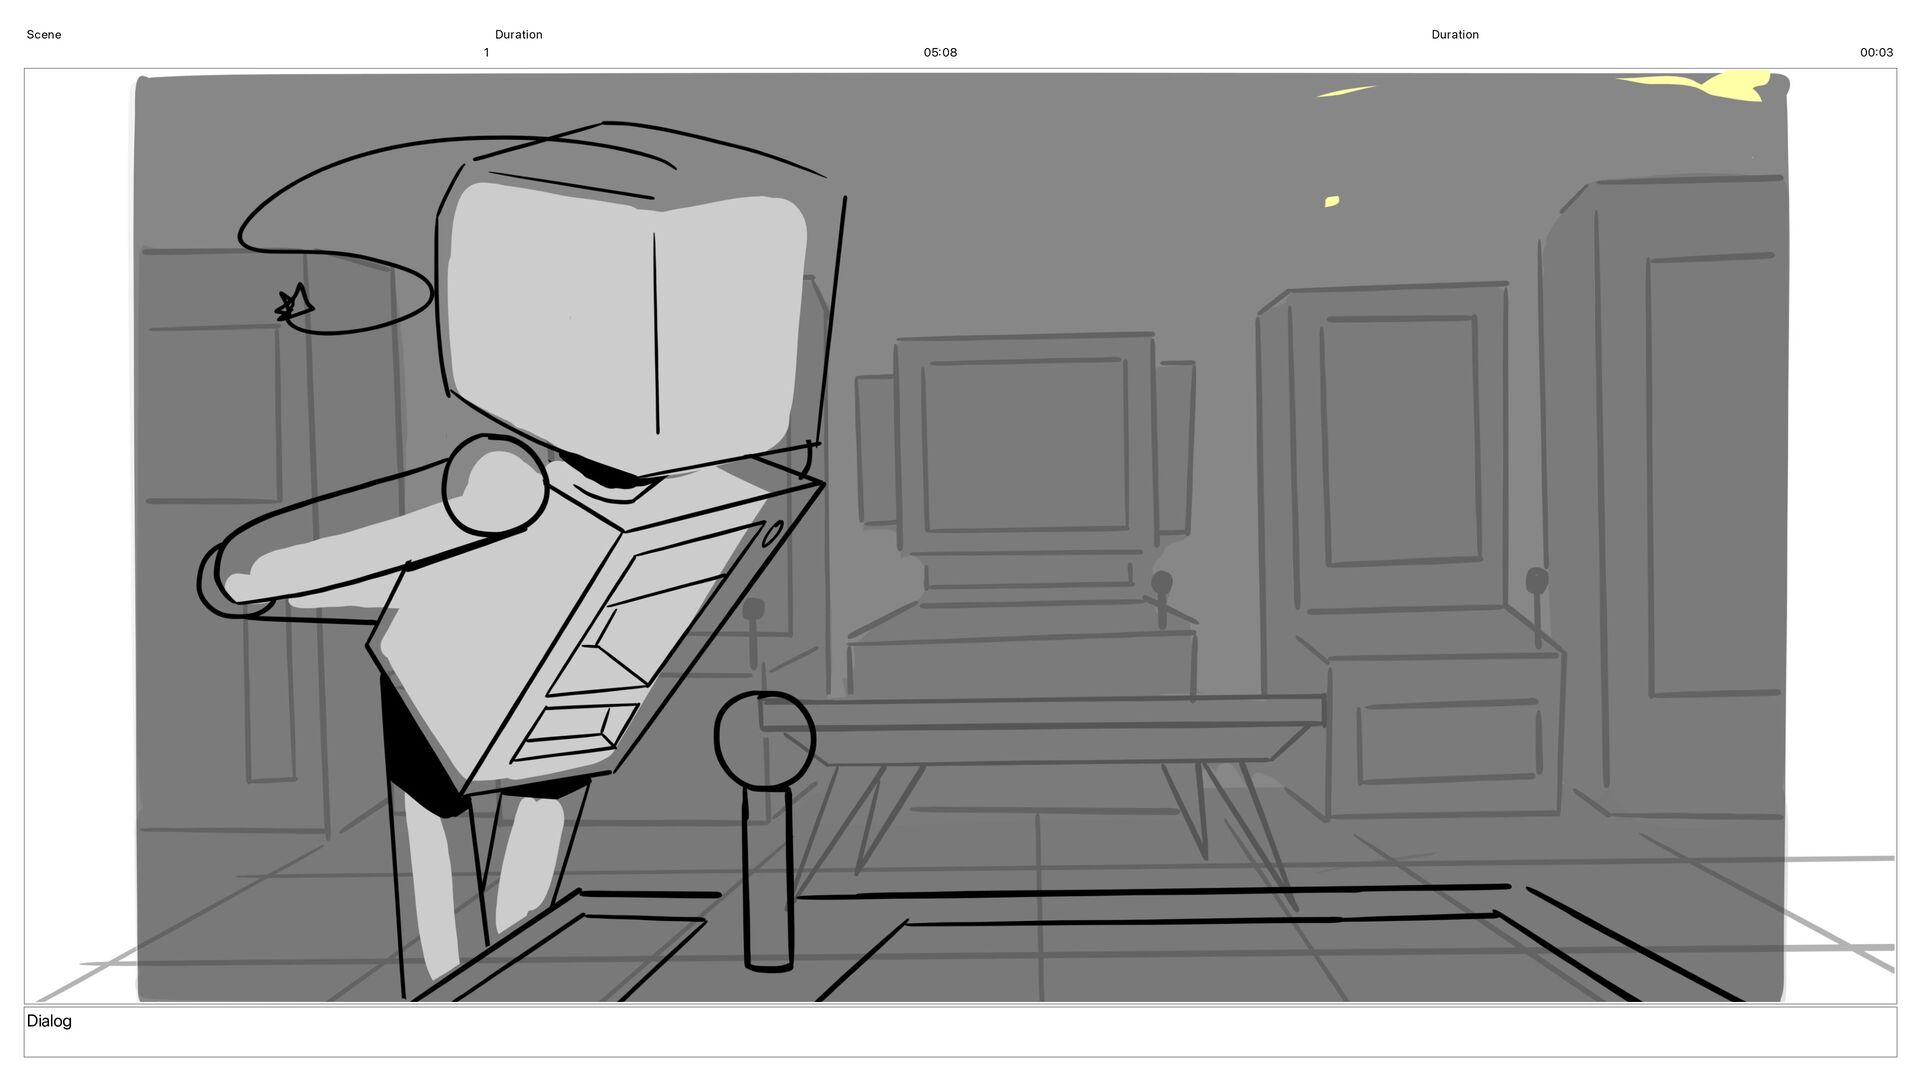Viewport: 1920px width, 1081px height.
Task: Click the scene number 1
Action: 486,53
